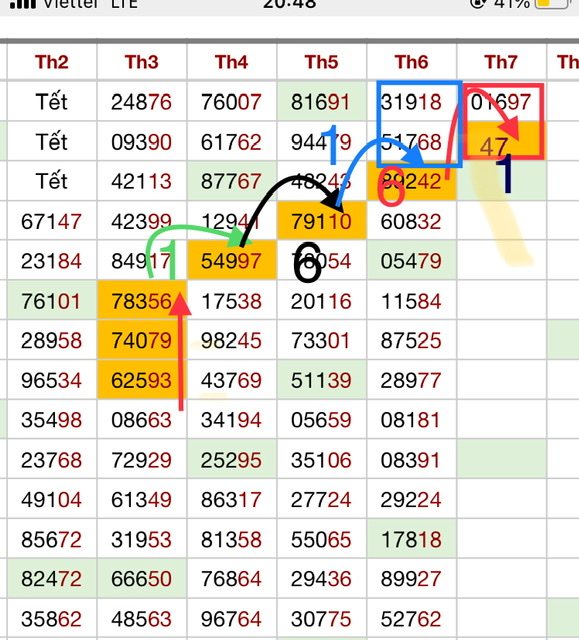This screenshot has width=579, height=640.
Task: Tap orange cell 74079
Action: tap(142, 340)
